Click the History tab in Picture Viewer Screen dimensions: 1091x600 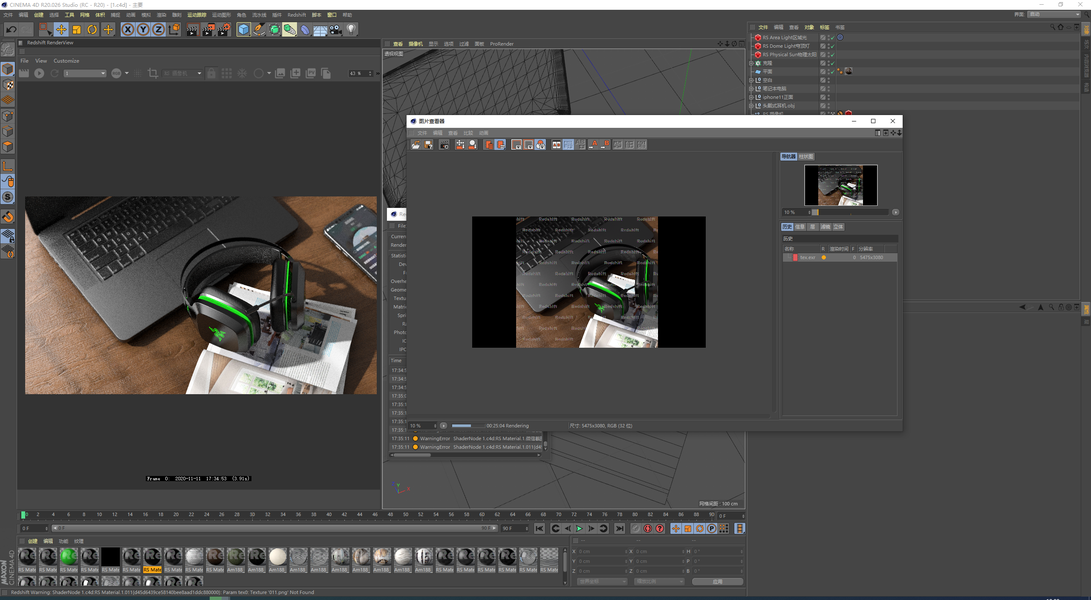787,227
